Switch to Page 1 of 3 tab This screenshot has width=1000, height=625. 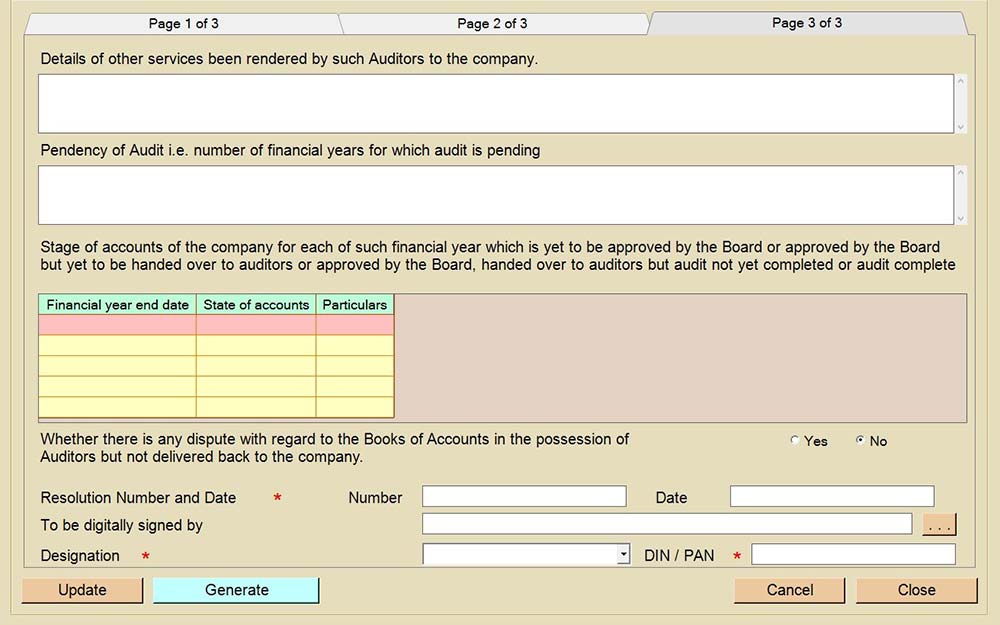click(x=183, y=23)
